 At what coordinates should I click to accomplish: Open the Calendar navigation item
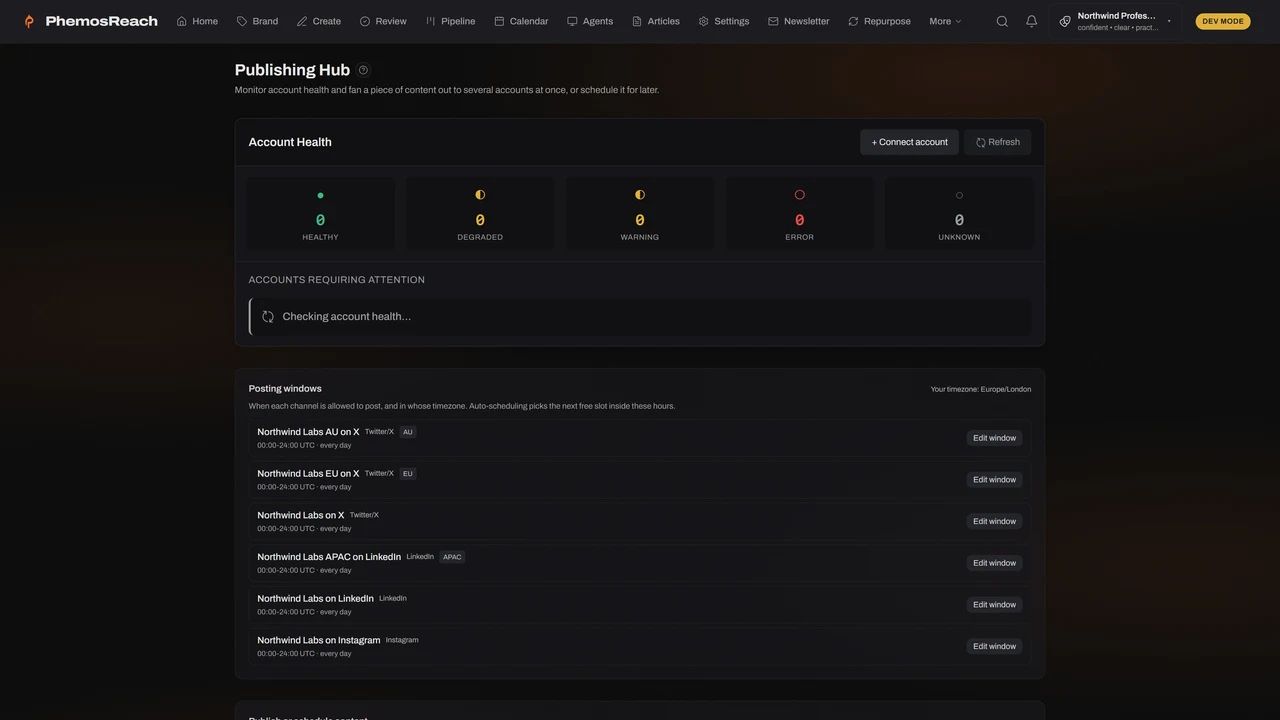(521, 21)
